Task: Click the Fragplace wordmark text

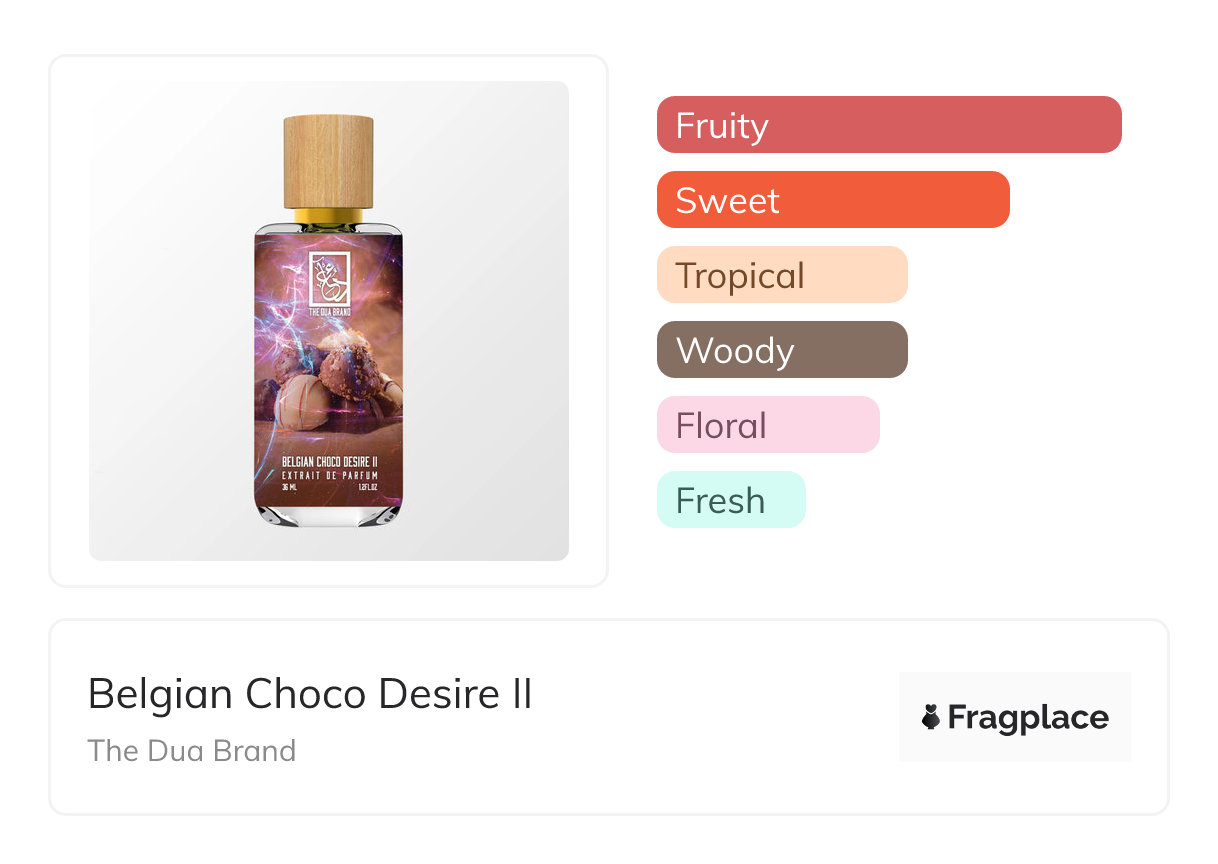Action: coord(1028,717)
